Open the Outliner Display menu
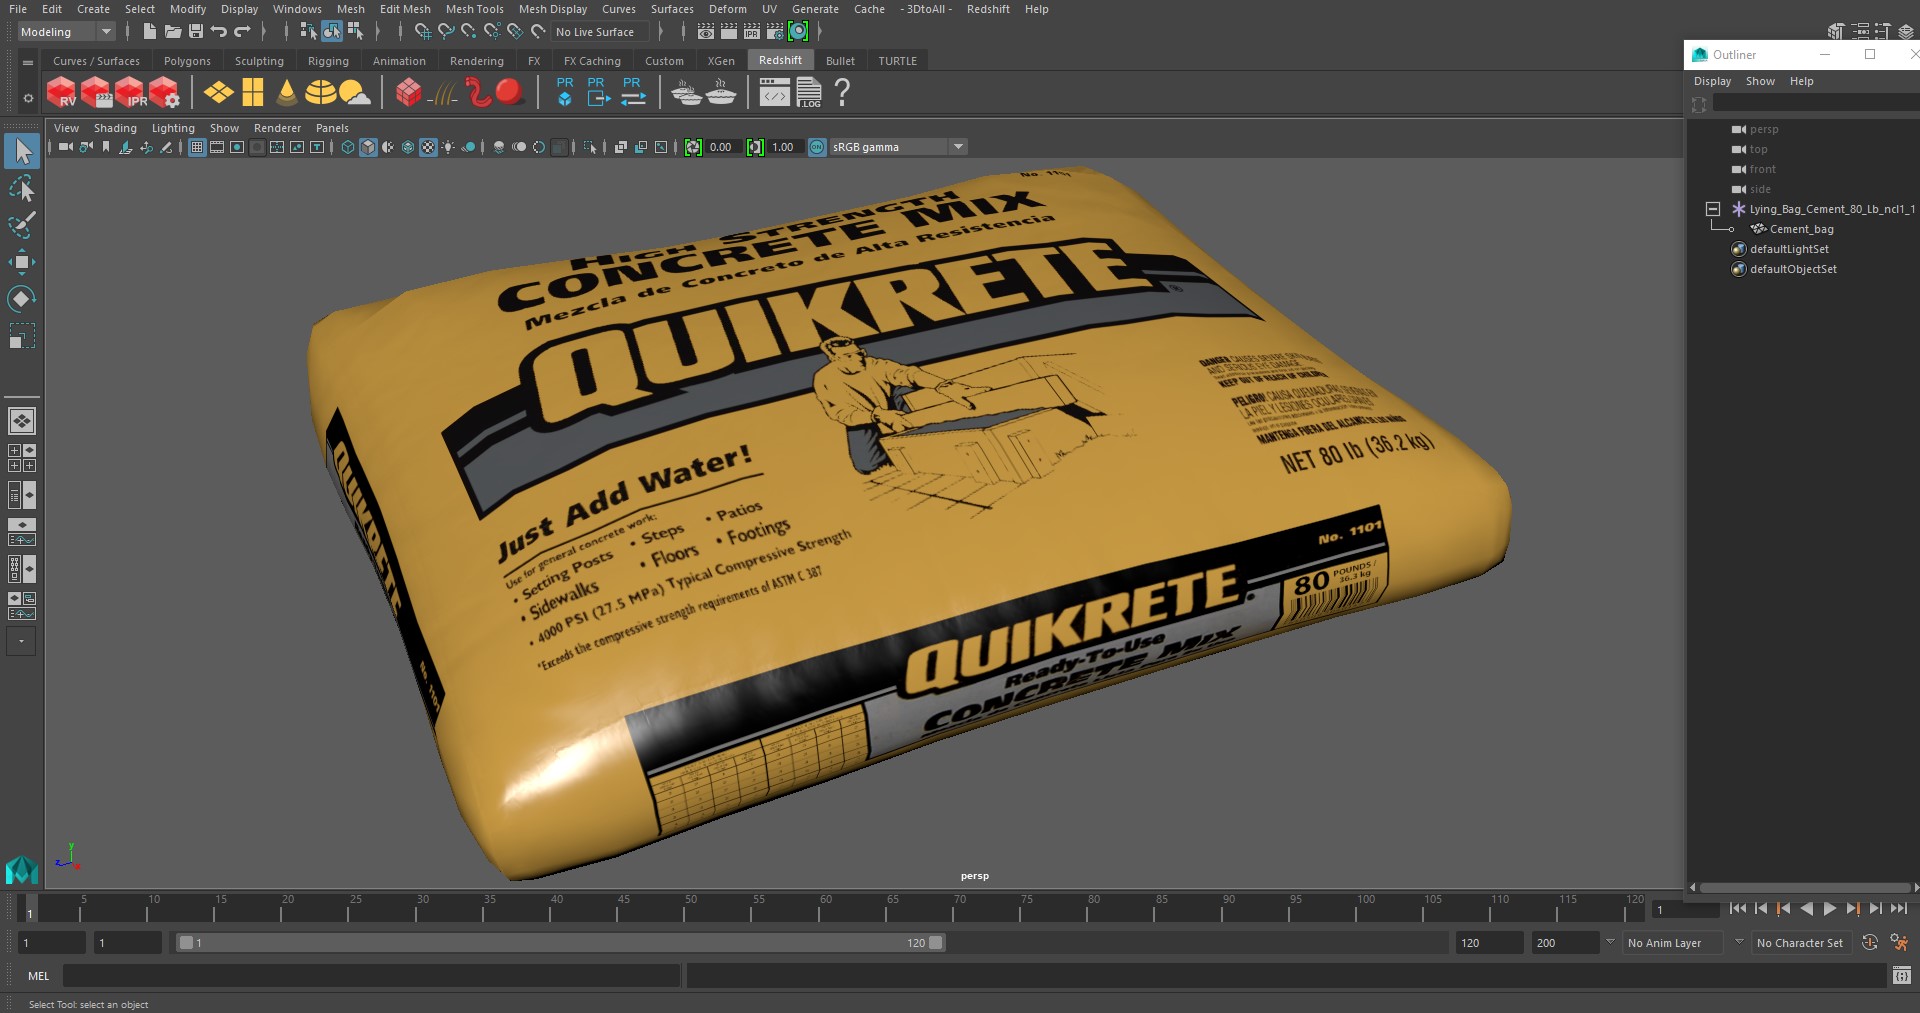The height and width of the screenshot is (1013, 1920). (x=1712, y=81)
